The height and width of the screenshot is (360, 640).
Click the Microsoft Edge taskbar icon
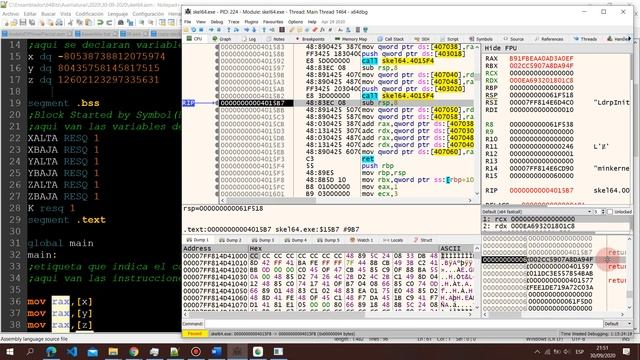click(51, 351)
